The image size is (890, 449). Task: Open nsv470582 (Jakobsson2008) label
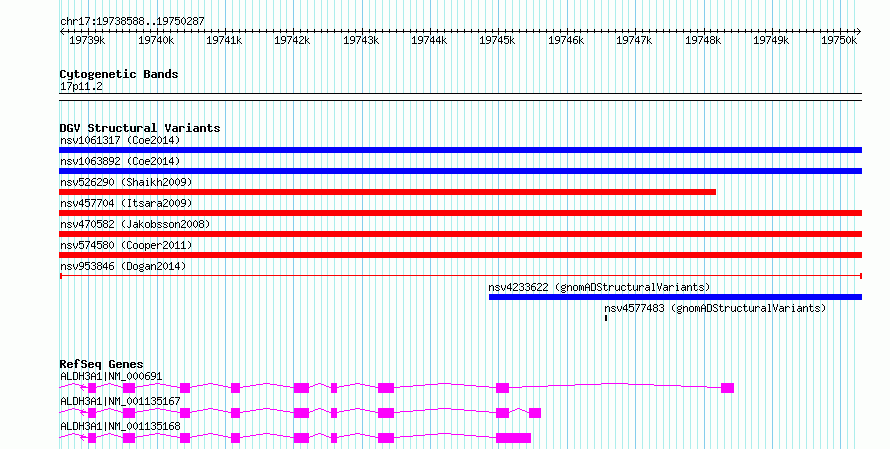tap(135, 224)
